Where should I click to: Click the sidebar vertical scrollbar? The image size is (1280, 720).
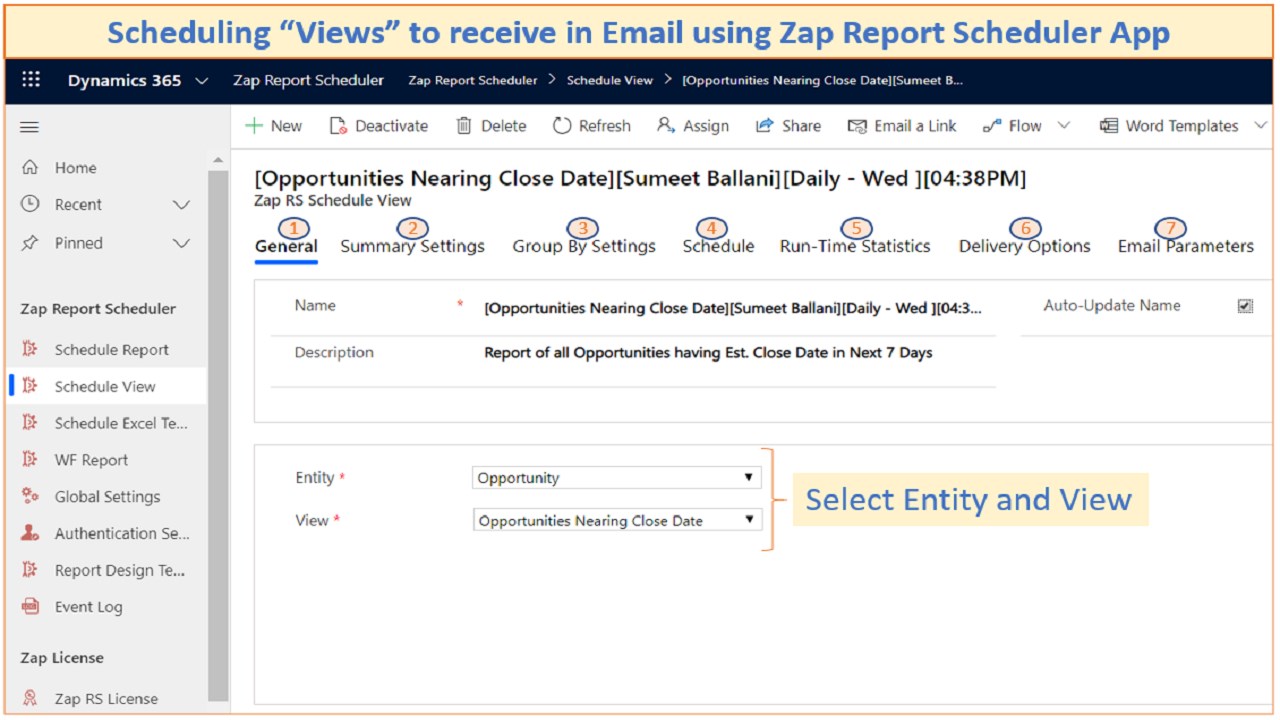218,435
